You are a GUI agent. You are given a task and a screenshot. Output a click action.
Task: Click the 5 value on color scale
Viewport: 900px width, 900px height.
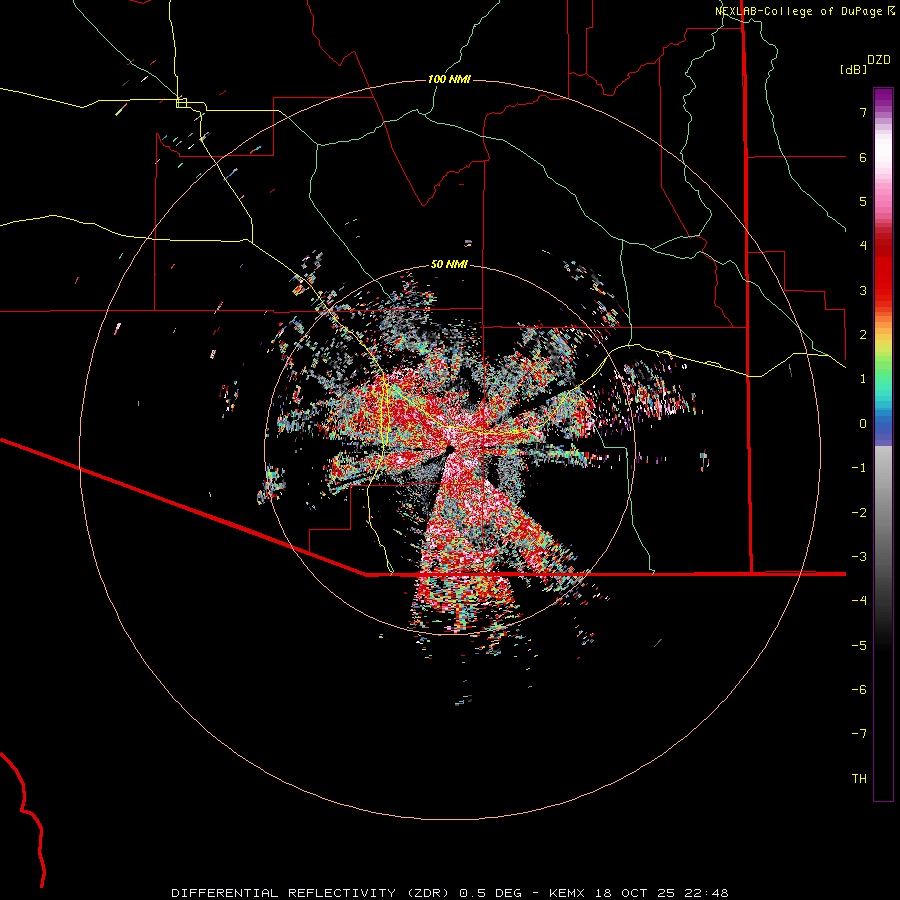(x=863, y=201)
